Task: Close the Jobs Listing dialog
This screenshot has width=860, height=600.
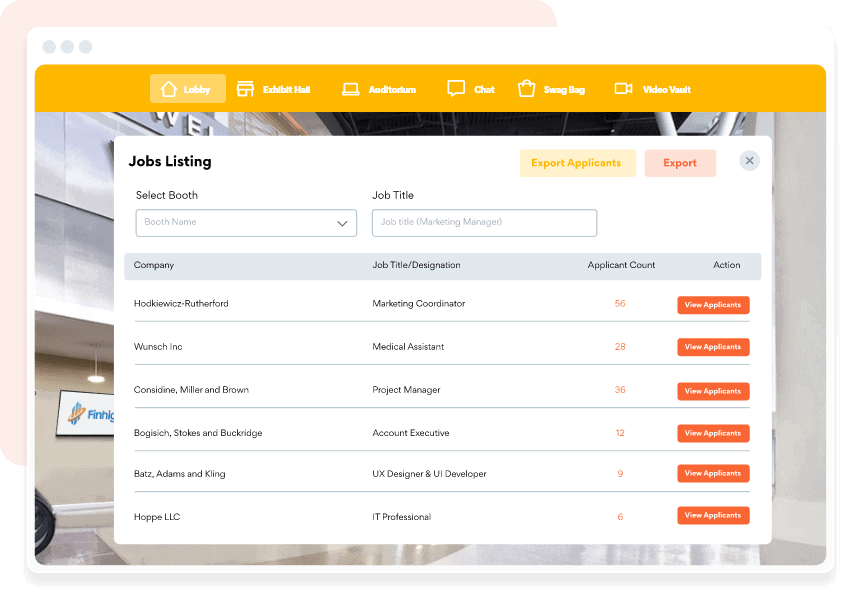Action: tap(749, 161)
